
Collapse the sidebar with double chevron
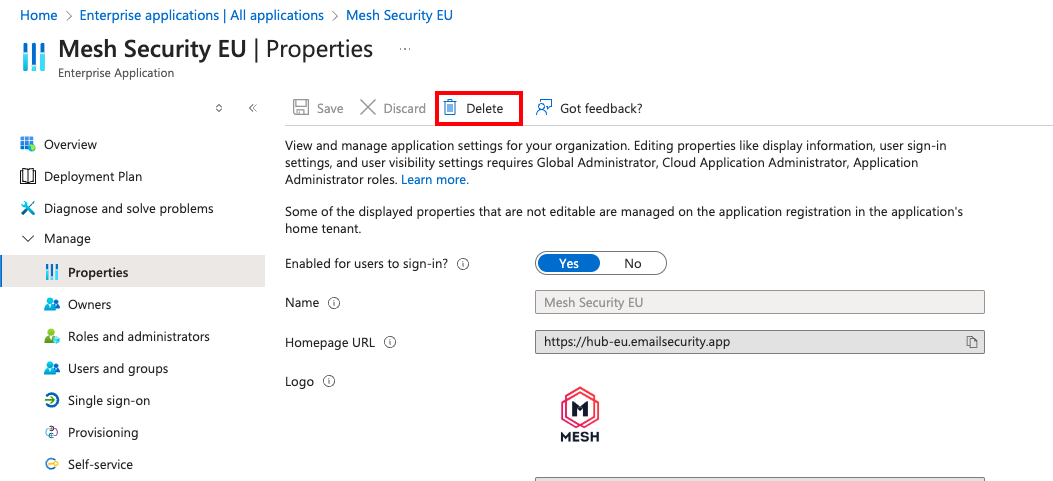252,108
